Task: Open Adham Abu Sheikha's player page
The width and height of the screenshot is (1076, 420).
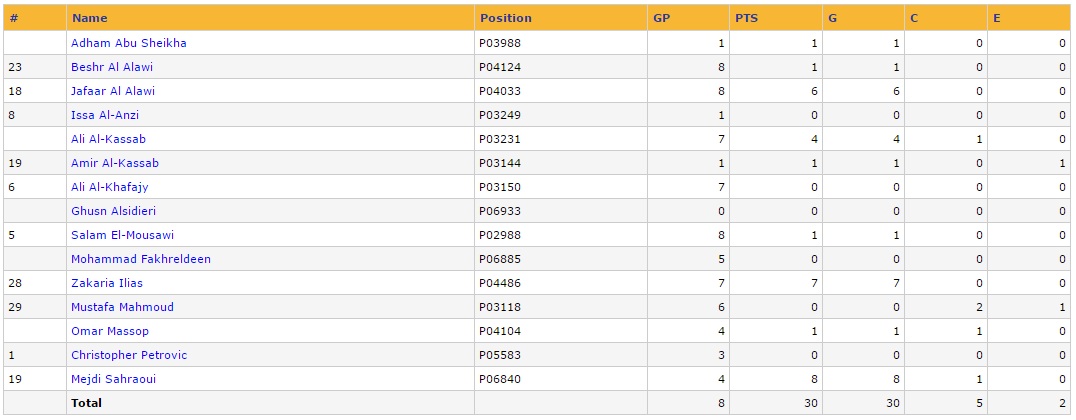Action: 129,43
